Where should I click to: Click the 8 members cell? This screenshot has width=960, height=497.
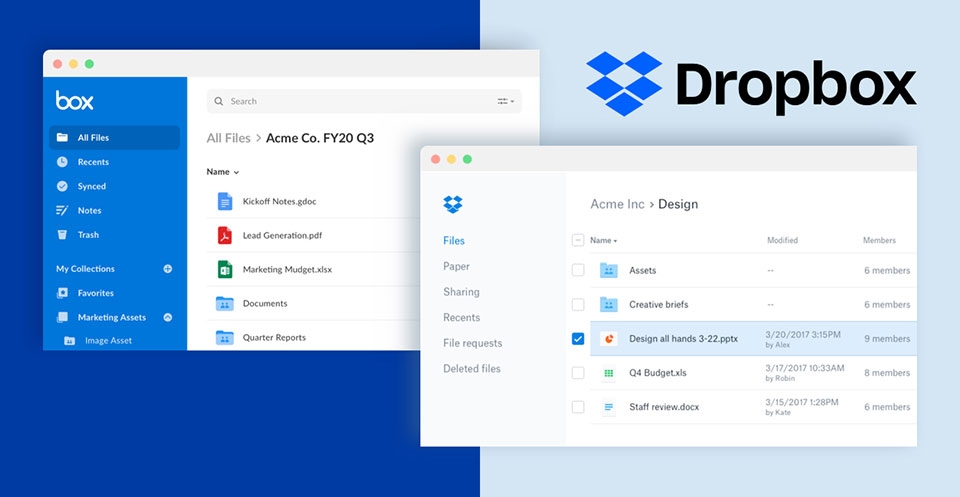point(887,373)
